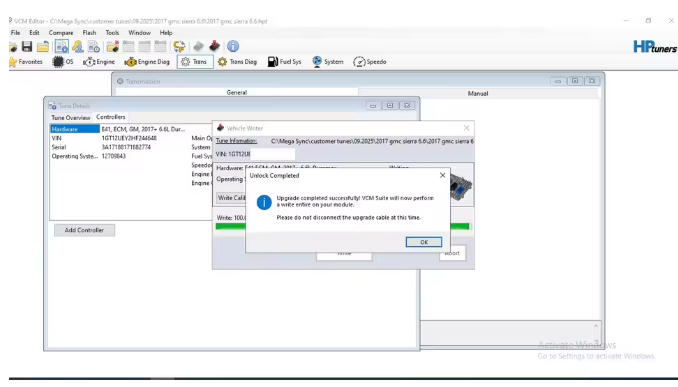This screenshot has height=387, width=678.
Task: Switch to General tab in Transmission window
Action: 237,93
